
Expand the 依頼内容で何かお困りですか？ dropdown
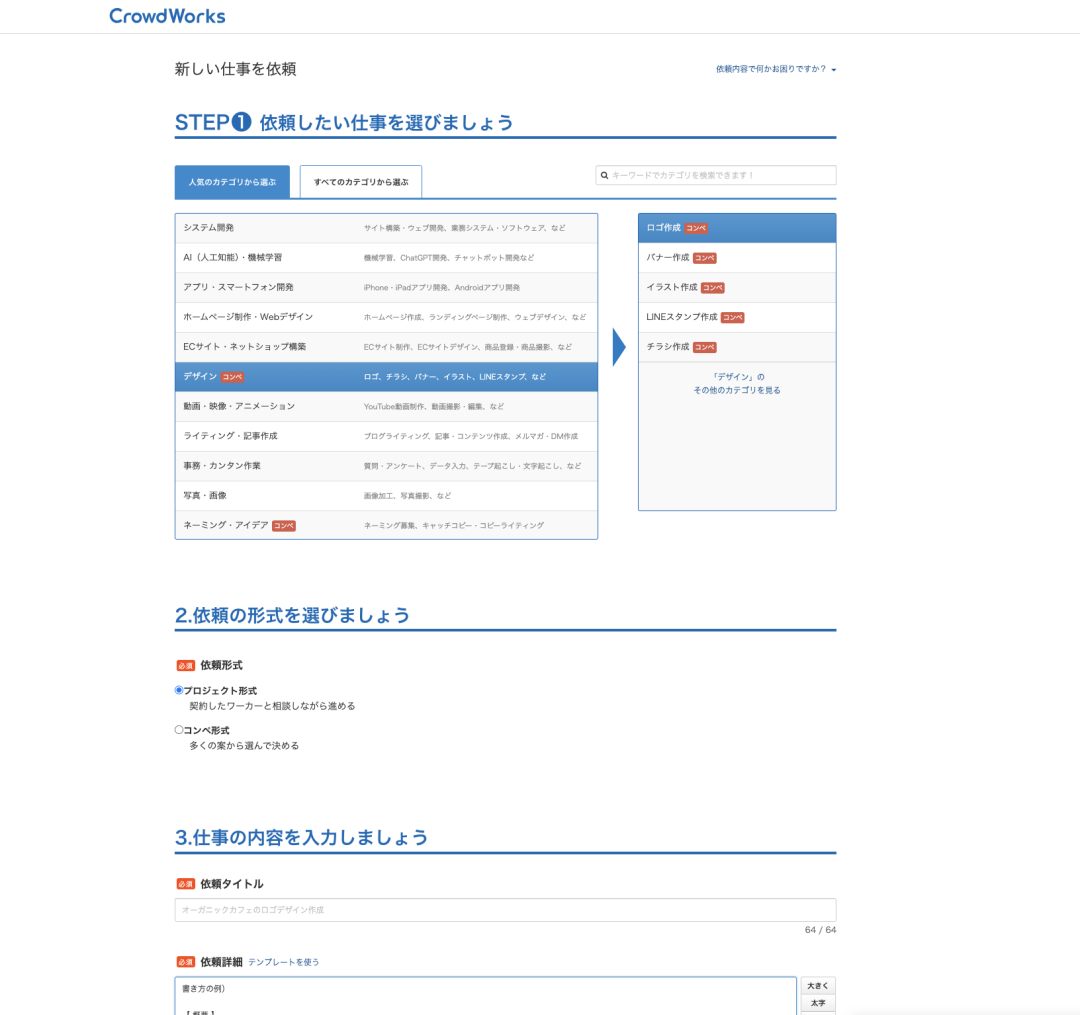[775, 69]
